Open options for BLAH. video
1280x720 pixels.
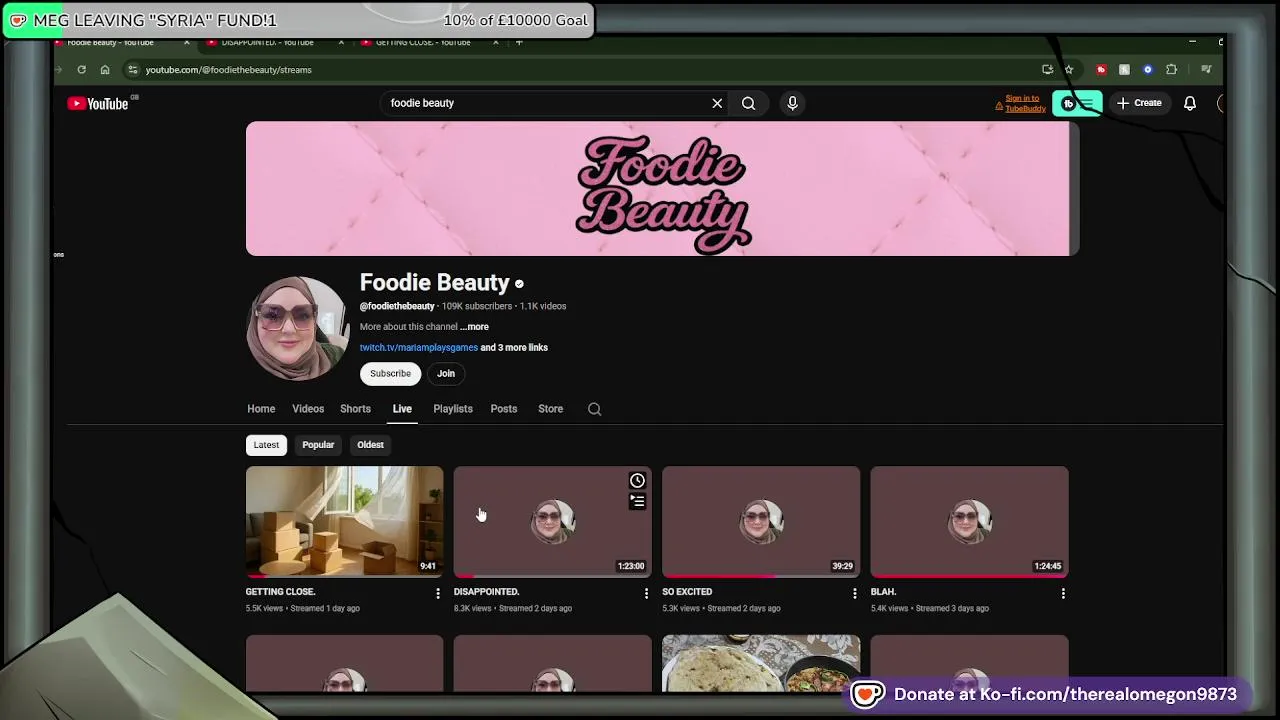[1063, 593]
